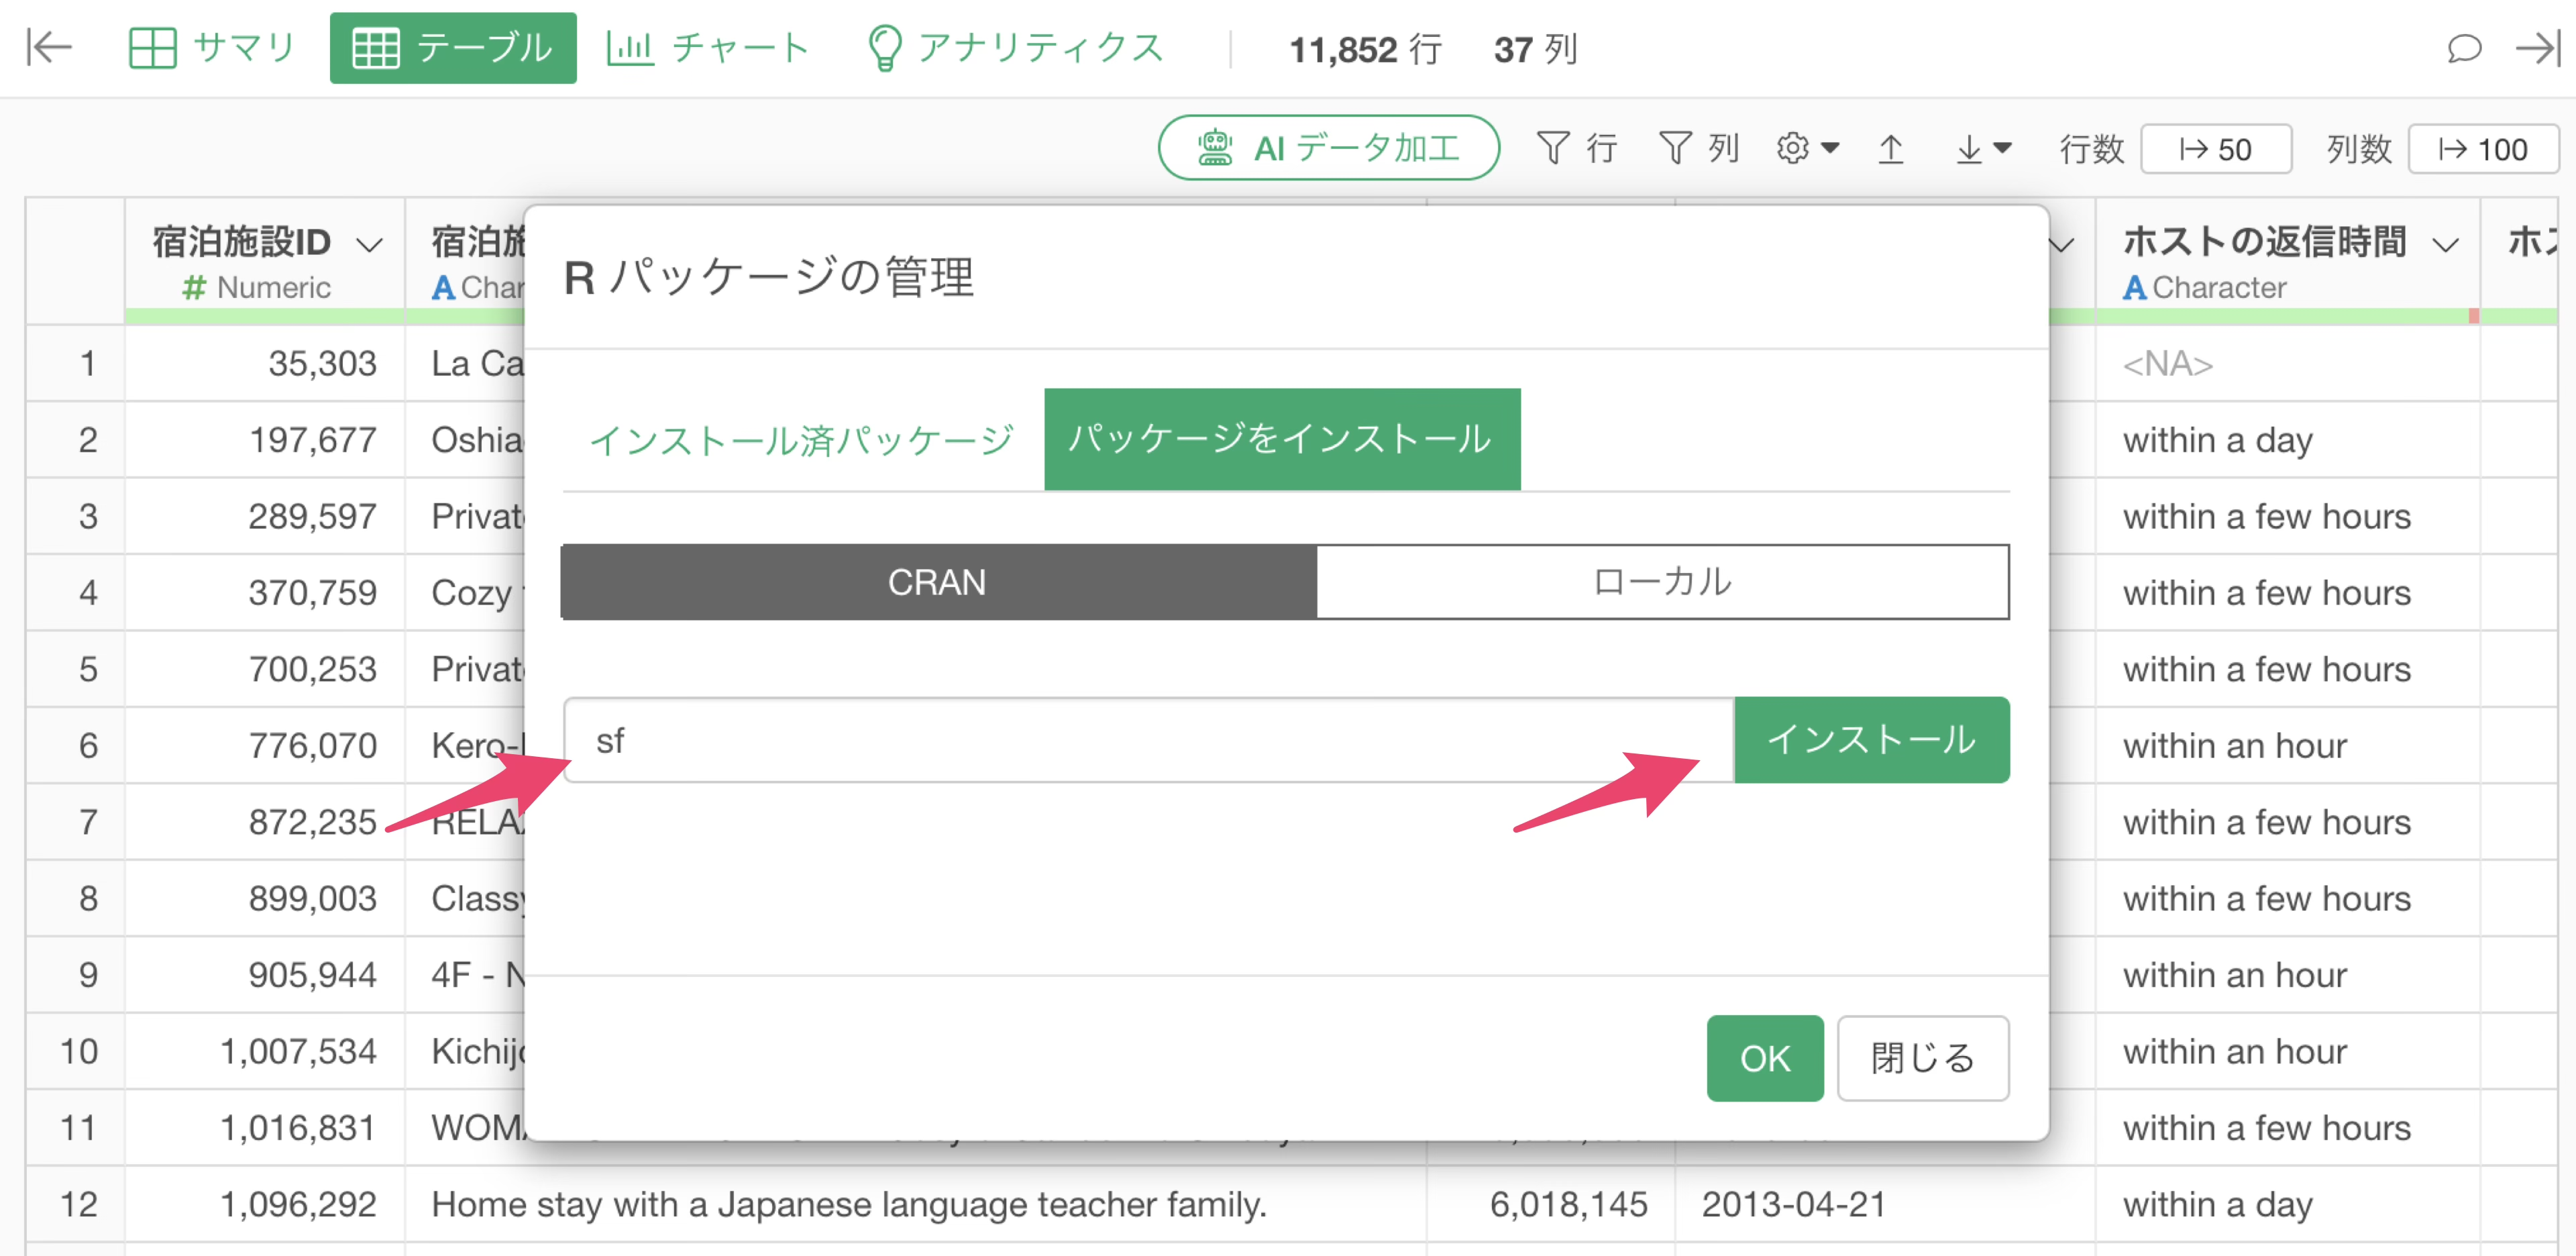Open the アナリティクス view tab

1015,47
